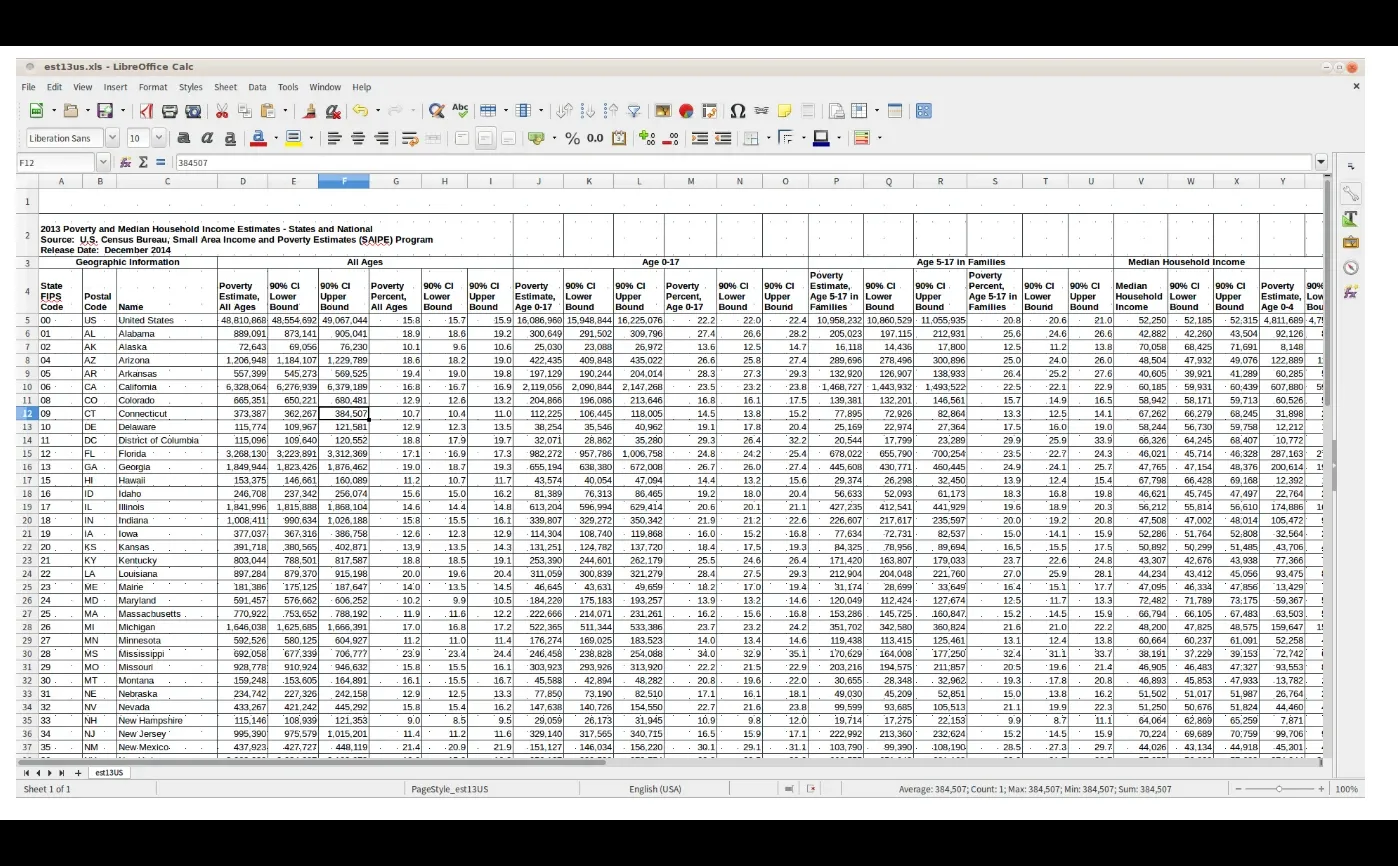Image resolution: width=1398 pixels, height=866 pixels.
Task: Toggle Wrap Text for the cell
Action: click(x=409, y=138)
